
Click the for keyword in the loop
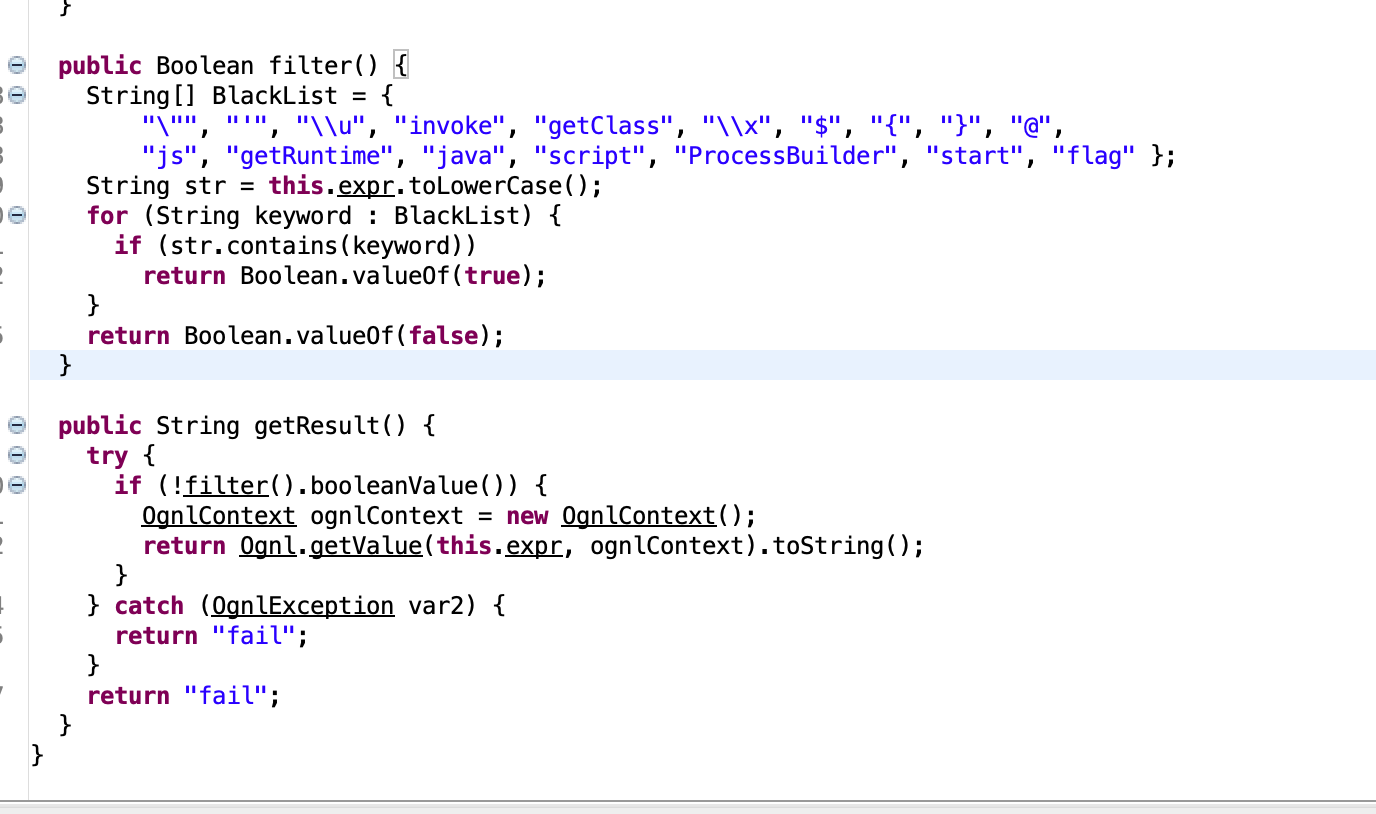click(x=107, y=216)
